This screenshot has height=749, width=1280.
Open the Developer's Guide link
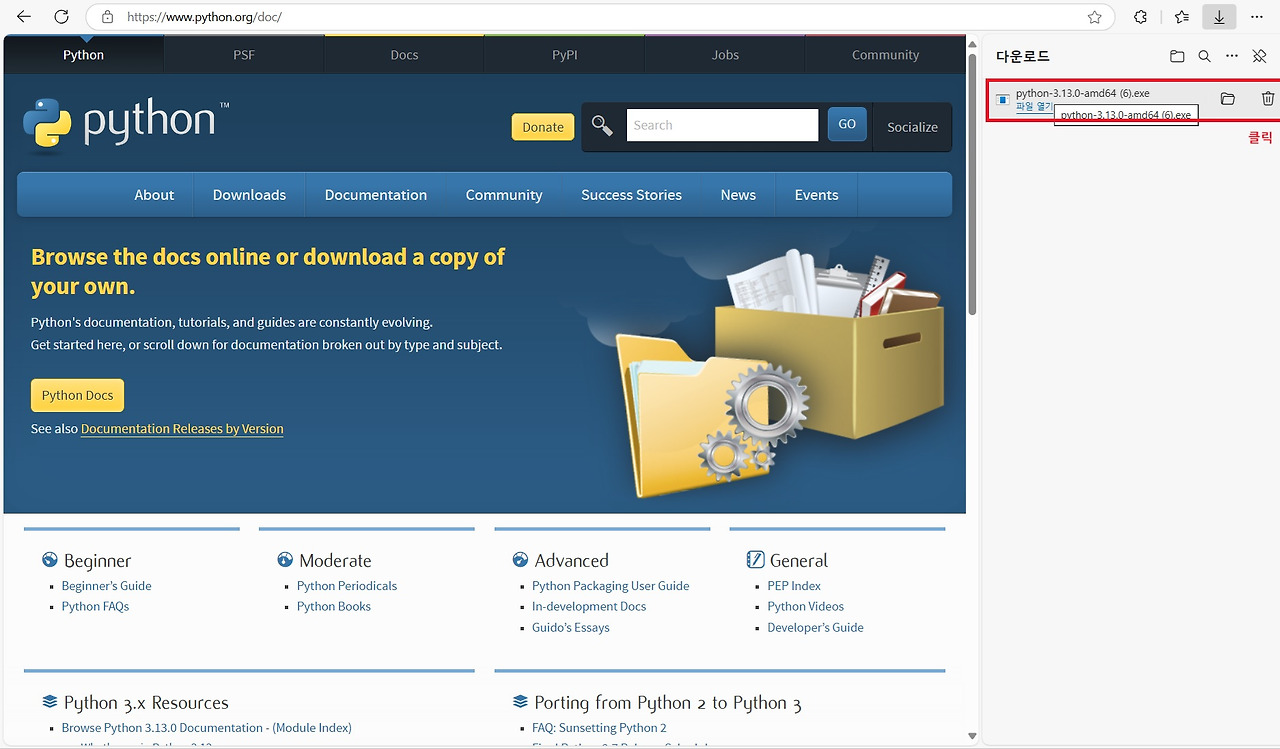click(816, 627)
